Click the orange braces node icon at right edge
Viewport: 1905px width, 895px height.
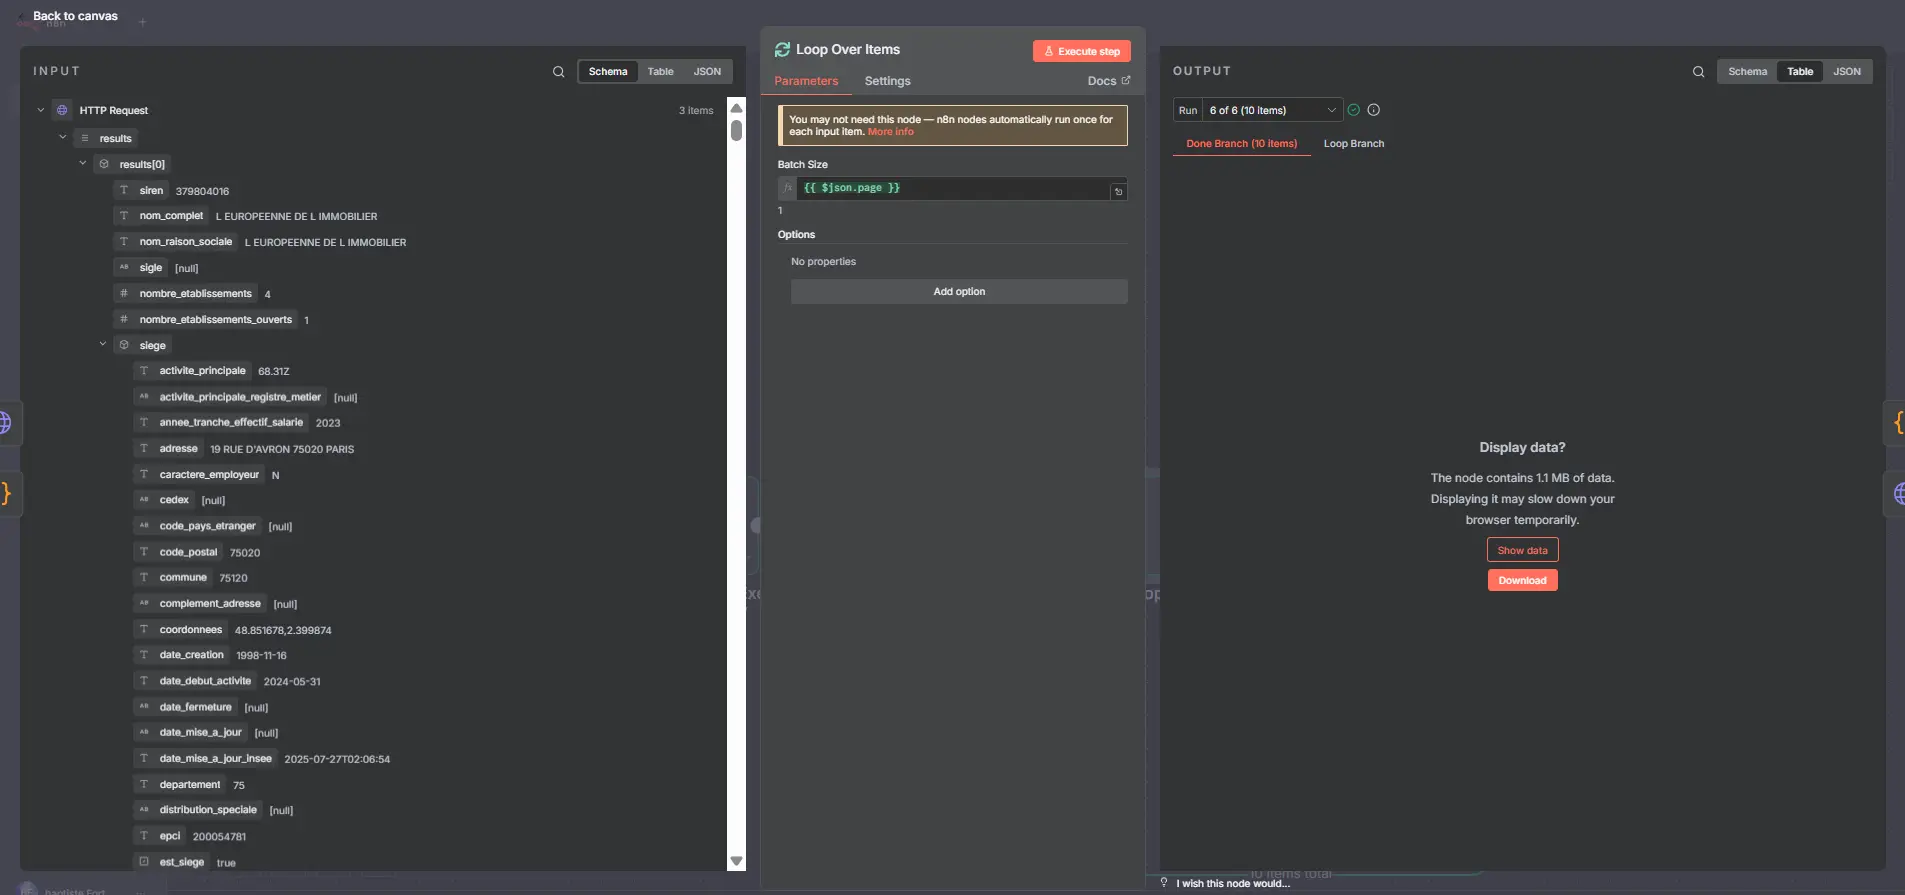(1898, 422)
